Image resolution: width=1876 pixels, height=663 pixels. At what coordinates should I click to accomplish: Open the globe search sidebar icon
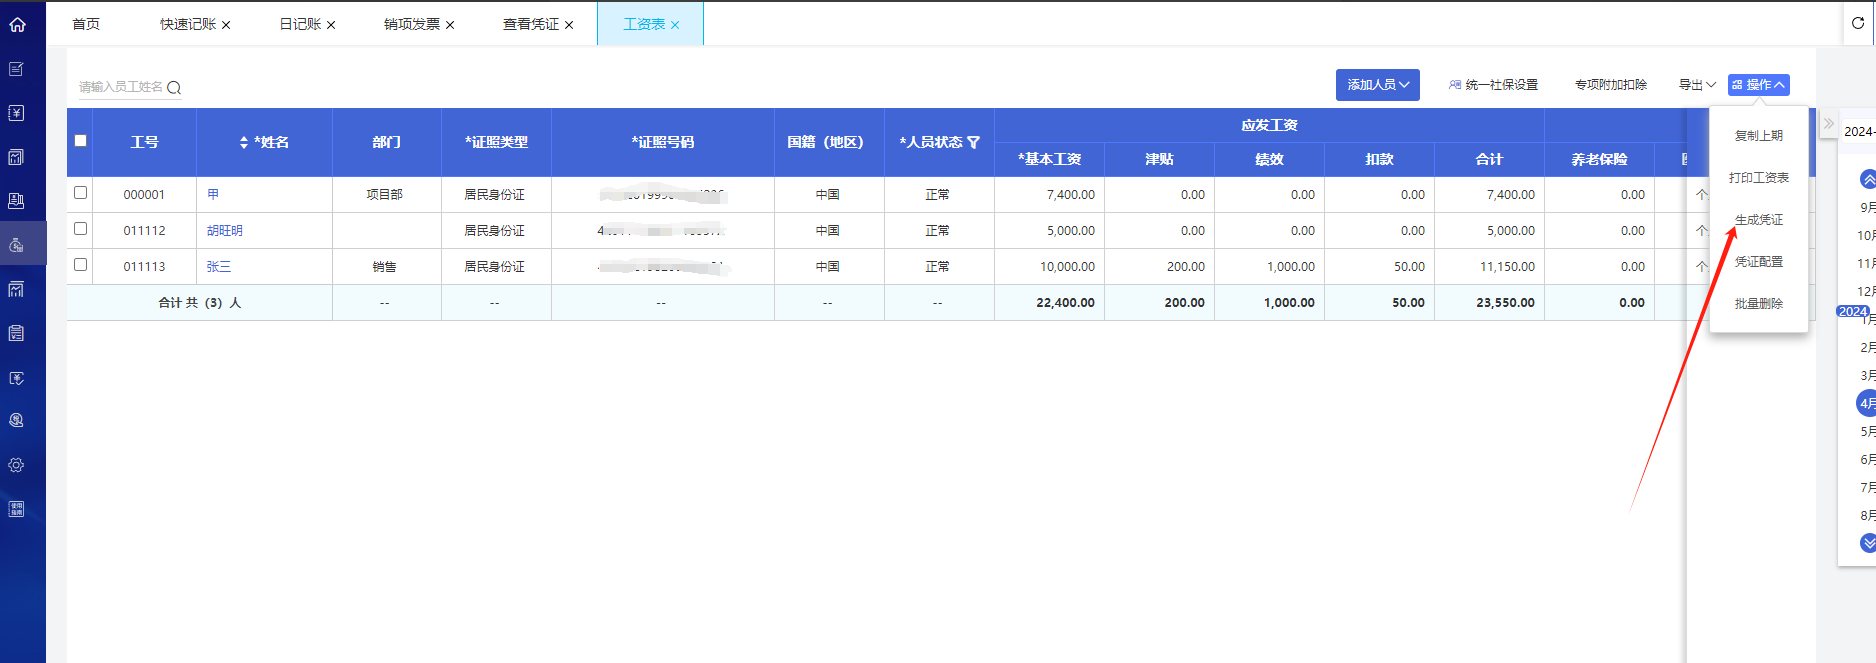pyautogui.click(x=17, y=421)
